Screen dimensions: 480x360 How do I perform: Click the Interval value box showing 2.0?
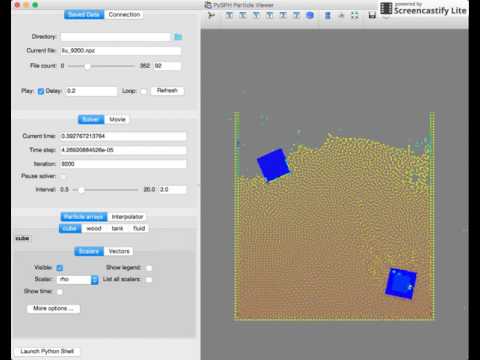click(x=172, y=189)
